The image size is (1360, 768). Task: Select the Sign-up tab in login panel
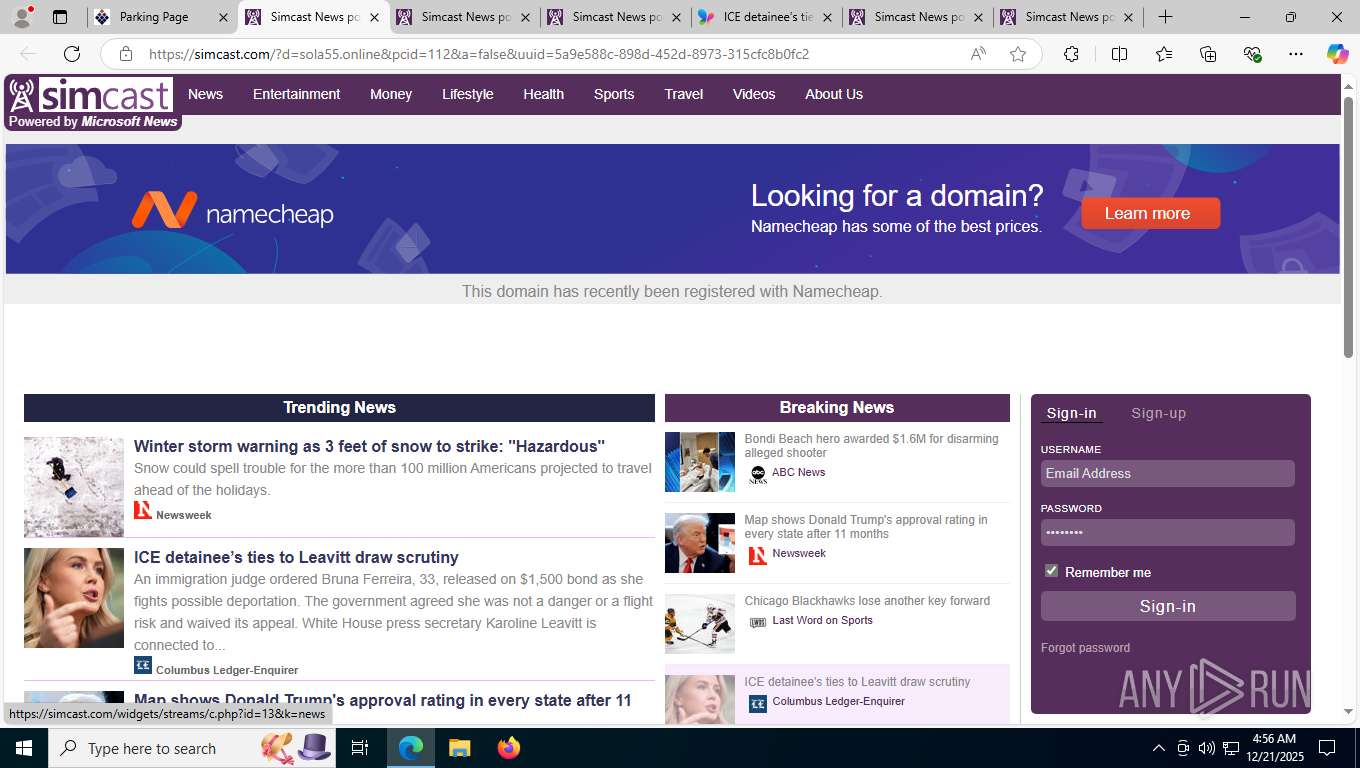tap(1158, 413)
